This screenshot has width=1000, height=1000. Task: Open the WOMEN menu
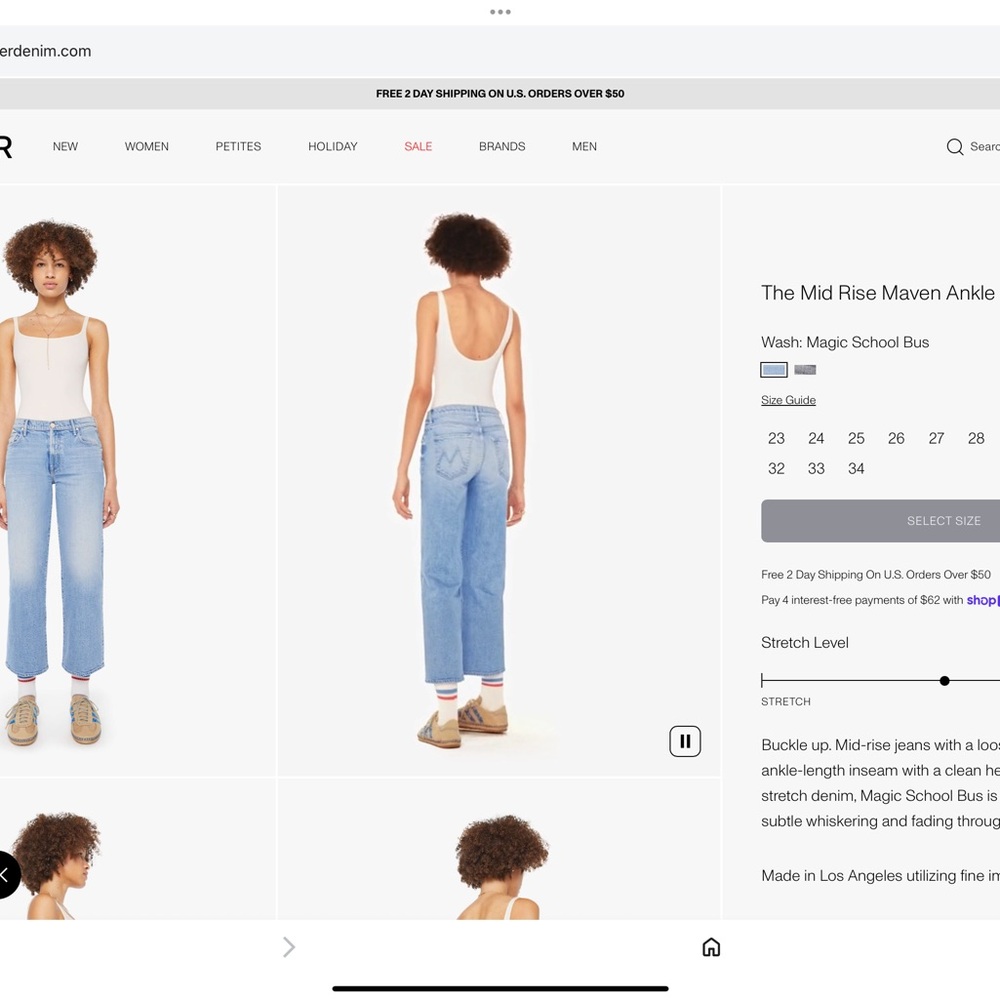(x=146, y=147)
